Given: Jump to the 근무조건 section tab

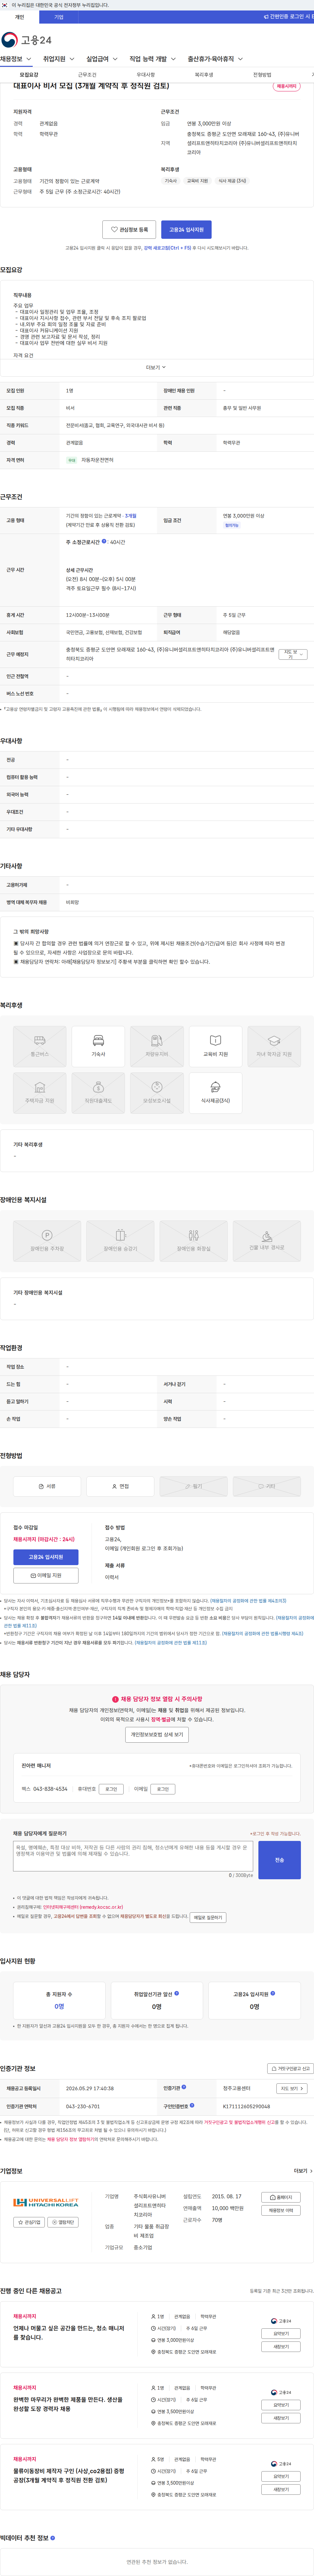Looking at the screenshot, I should click(x=87, y=75).
